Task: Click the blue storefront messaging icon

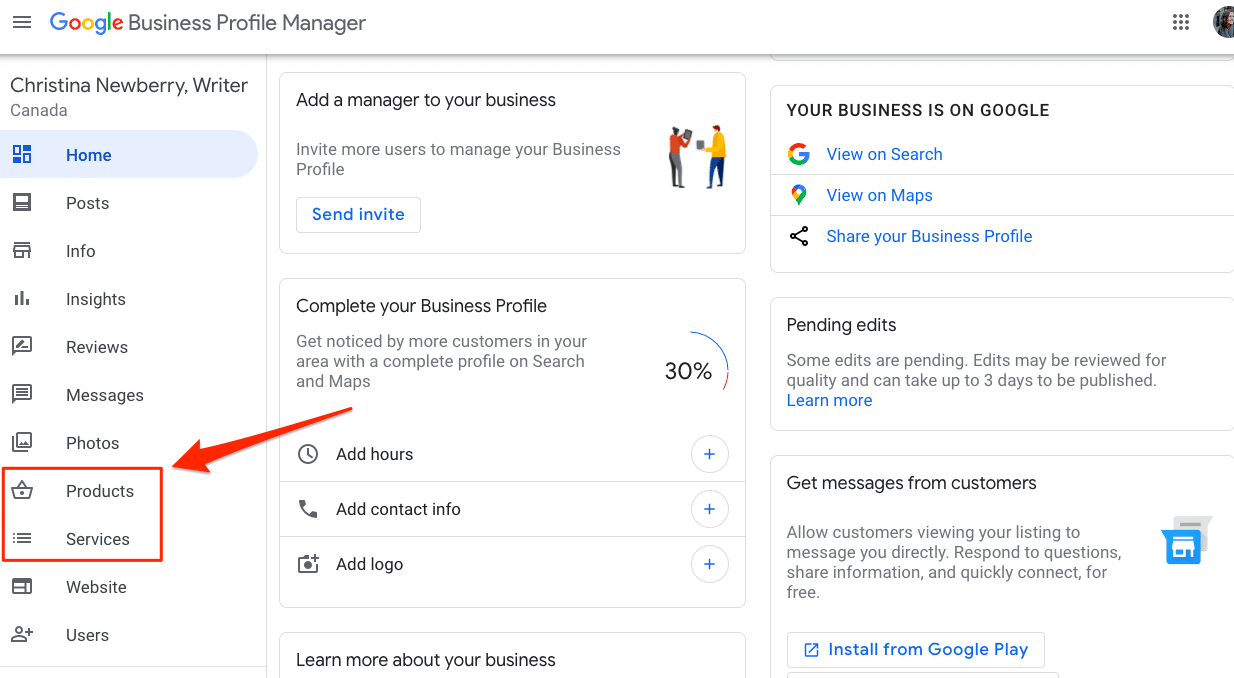Action: [1185, 541]
